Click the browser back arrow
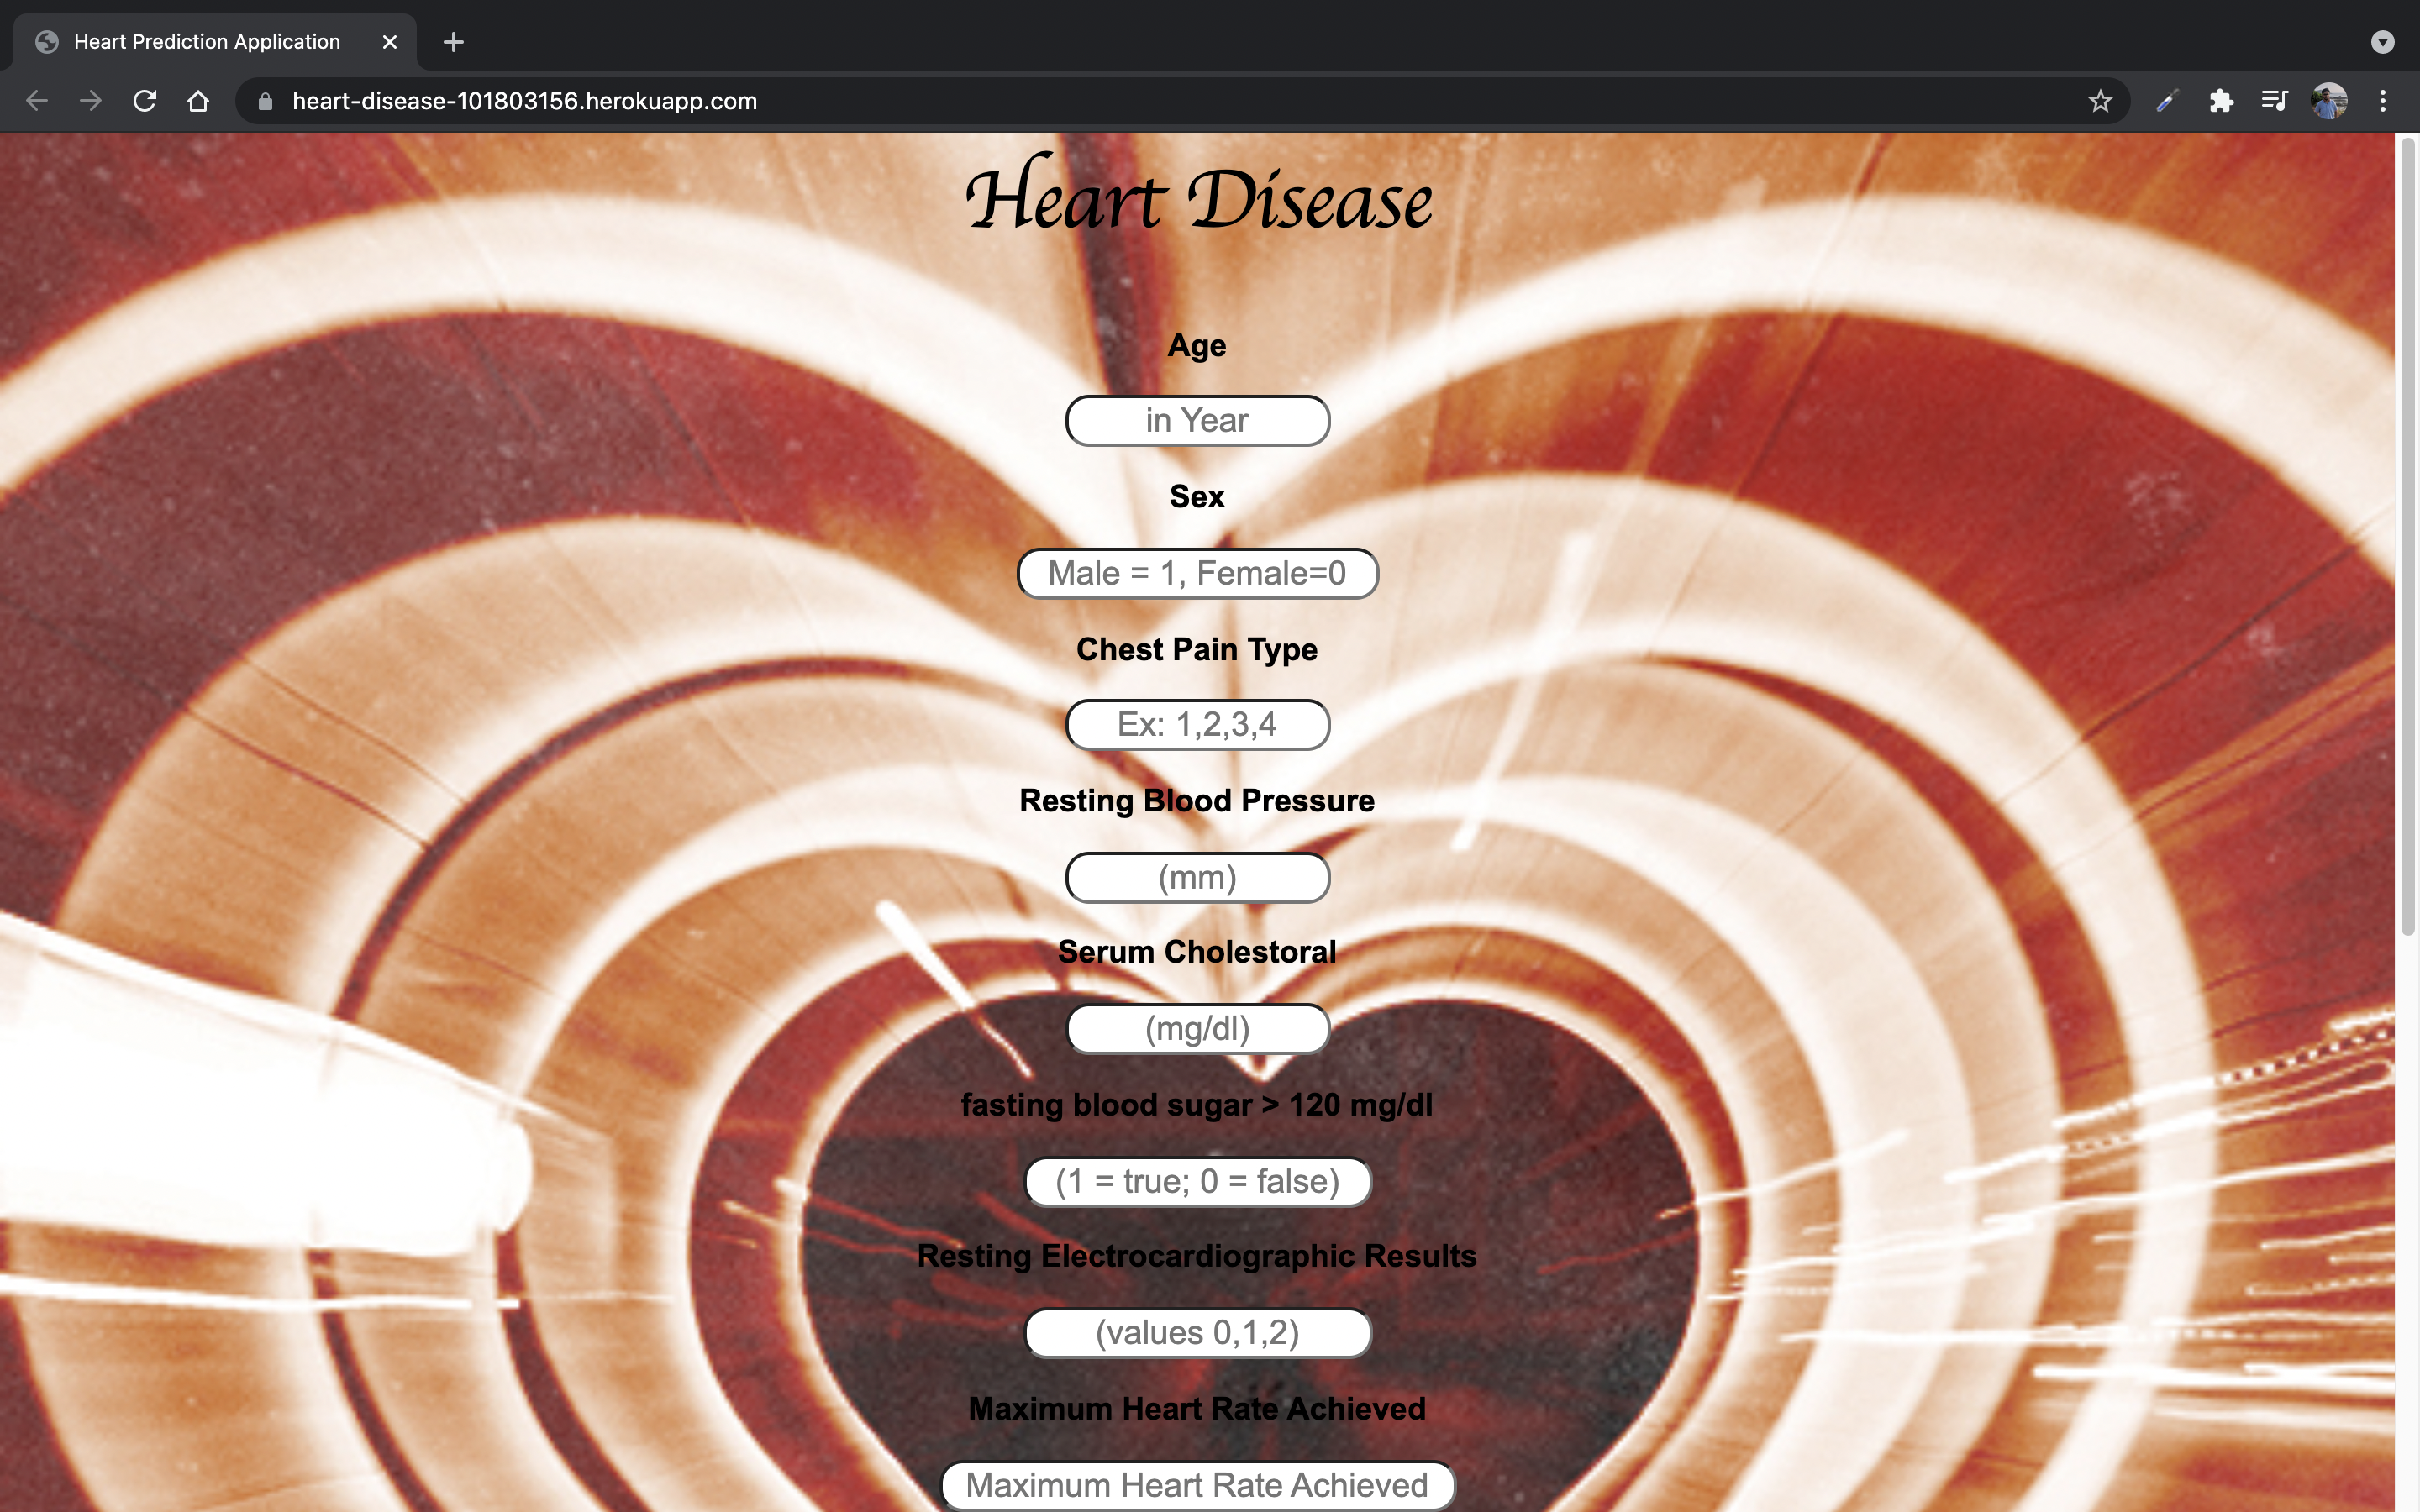 pos(37,101)
